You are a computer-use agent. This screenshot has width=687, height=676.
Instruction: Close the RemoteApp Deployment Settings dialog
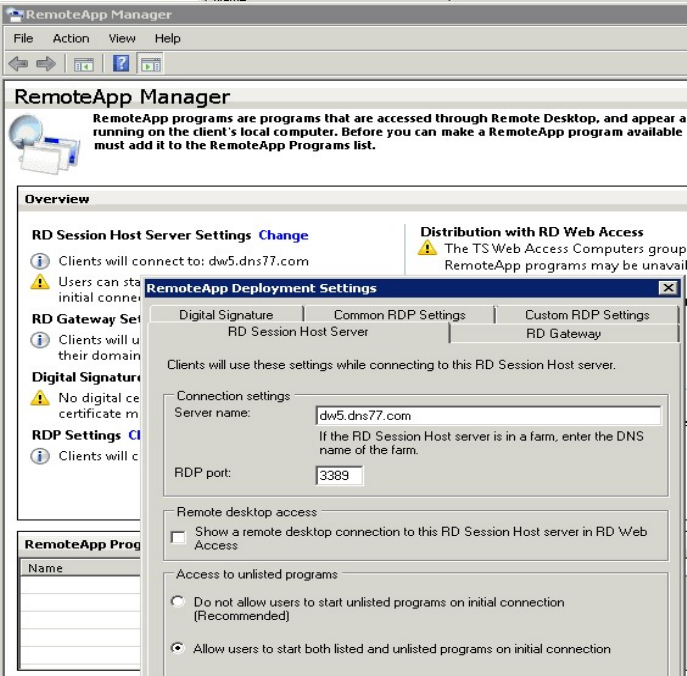[x=668, y=288]
